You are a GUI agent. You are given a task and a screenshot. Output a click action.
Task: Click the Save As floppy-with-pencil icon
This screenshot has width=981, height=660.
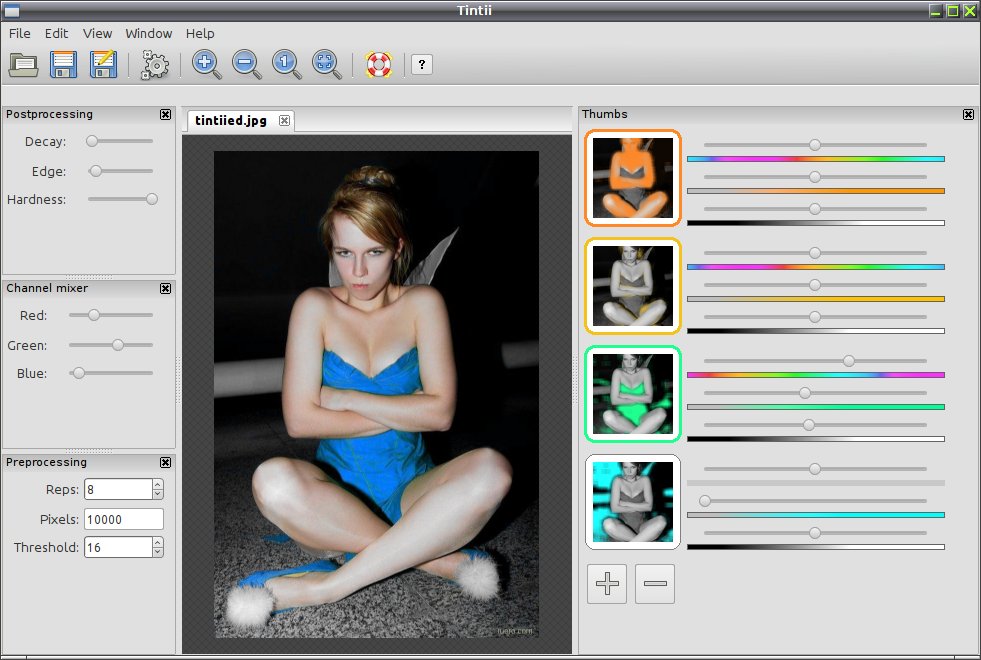pyautogui.click(x=103, y=64)
